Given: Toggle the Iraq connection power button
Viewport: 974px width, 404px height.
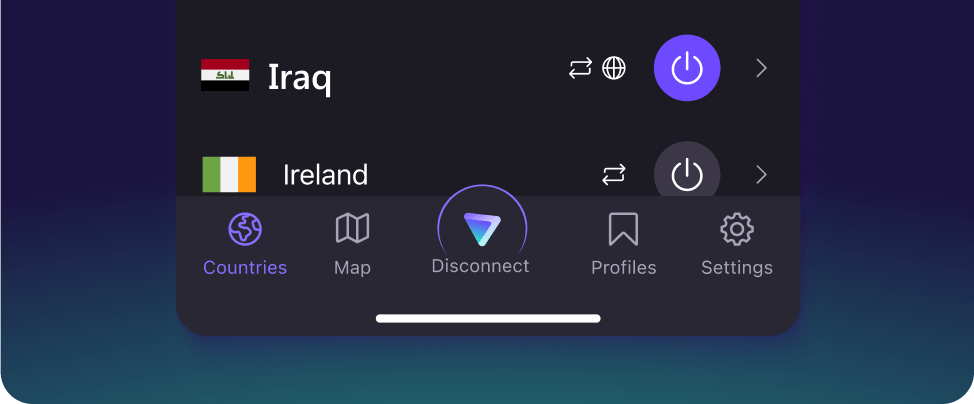Looking at the screenshot, I should (x=687, y=68).
